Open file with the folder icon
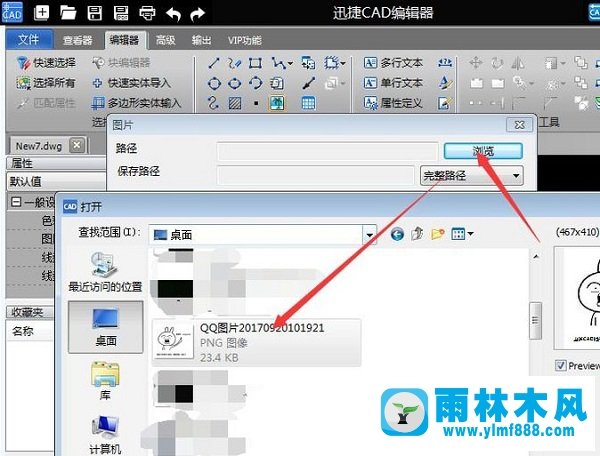600x456 pixels. click(x=68, y=13)
